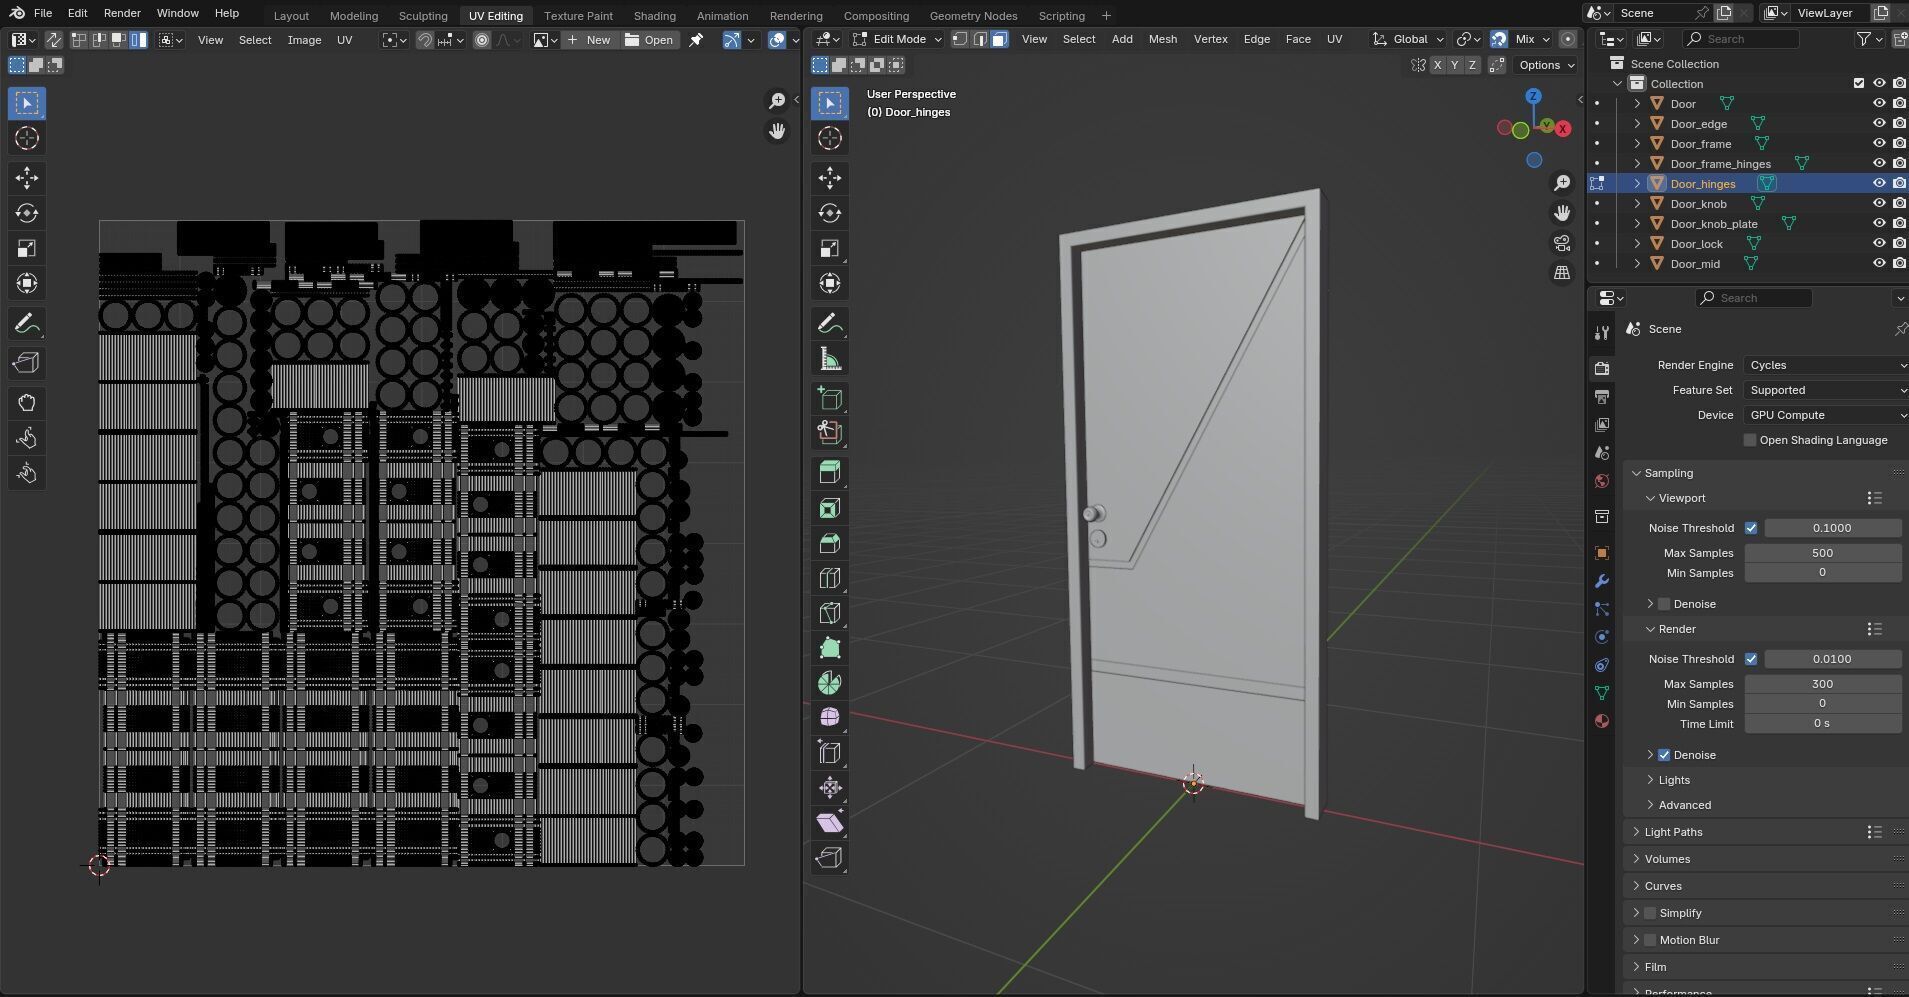Screen dimensions: 1909x997
Task: Open the Material properties tab
Action: (1602, 721)
